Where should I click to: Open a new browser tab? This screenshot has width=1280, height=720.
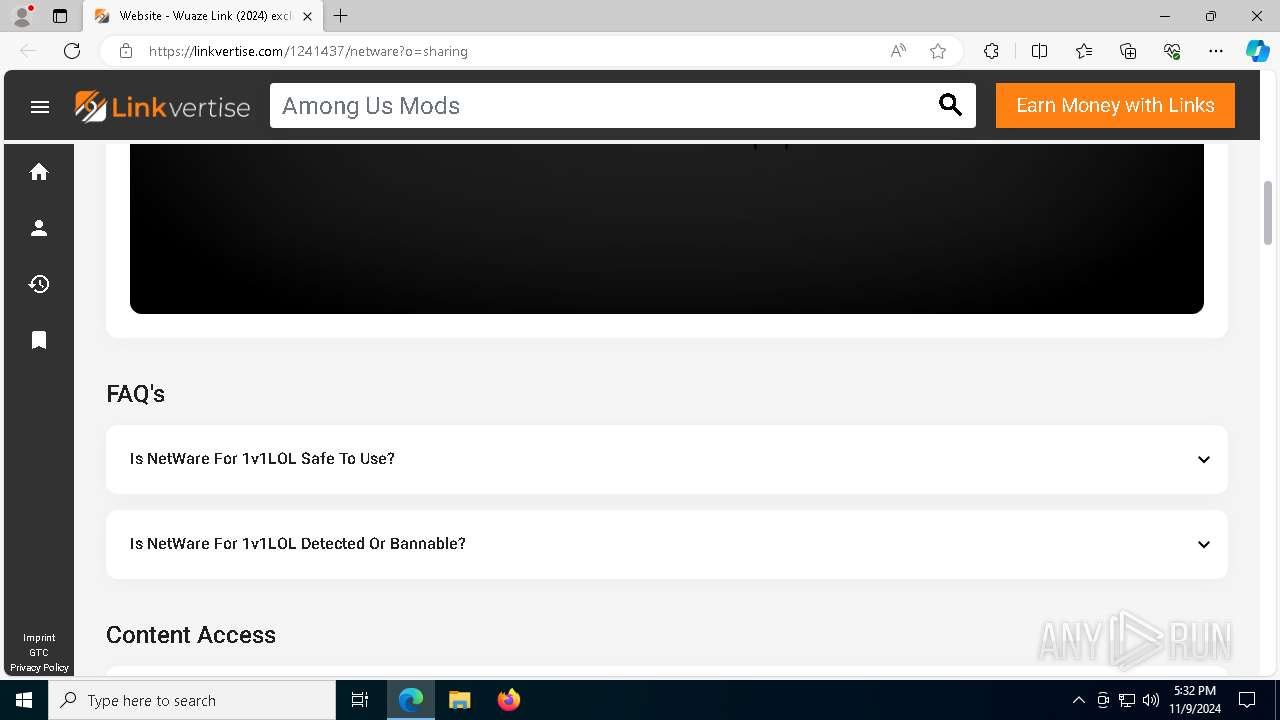tap(341, 16)
